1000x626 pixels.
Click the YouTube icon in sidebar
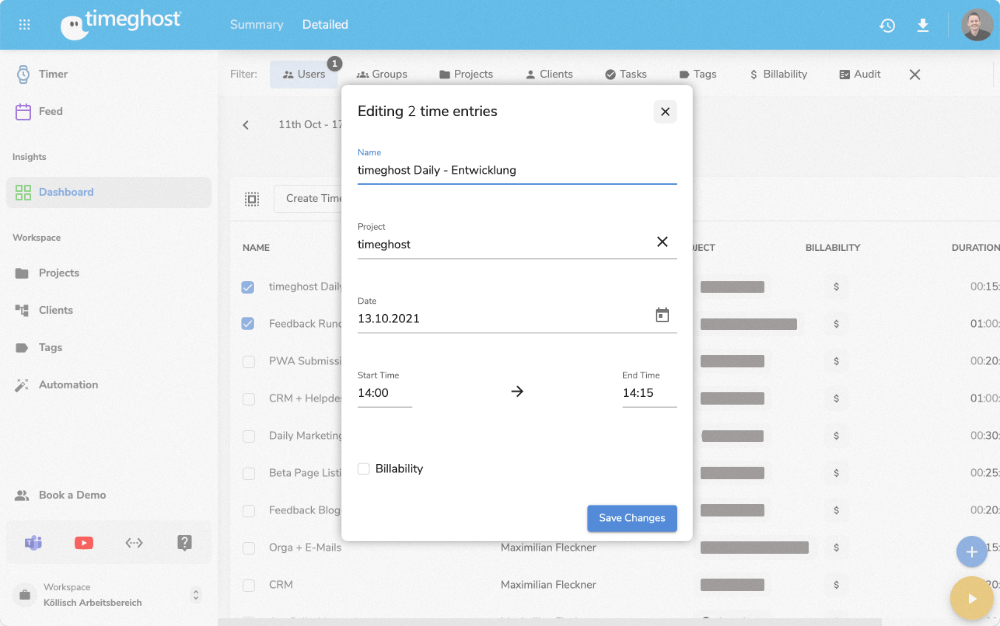click(84, 543)
